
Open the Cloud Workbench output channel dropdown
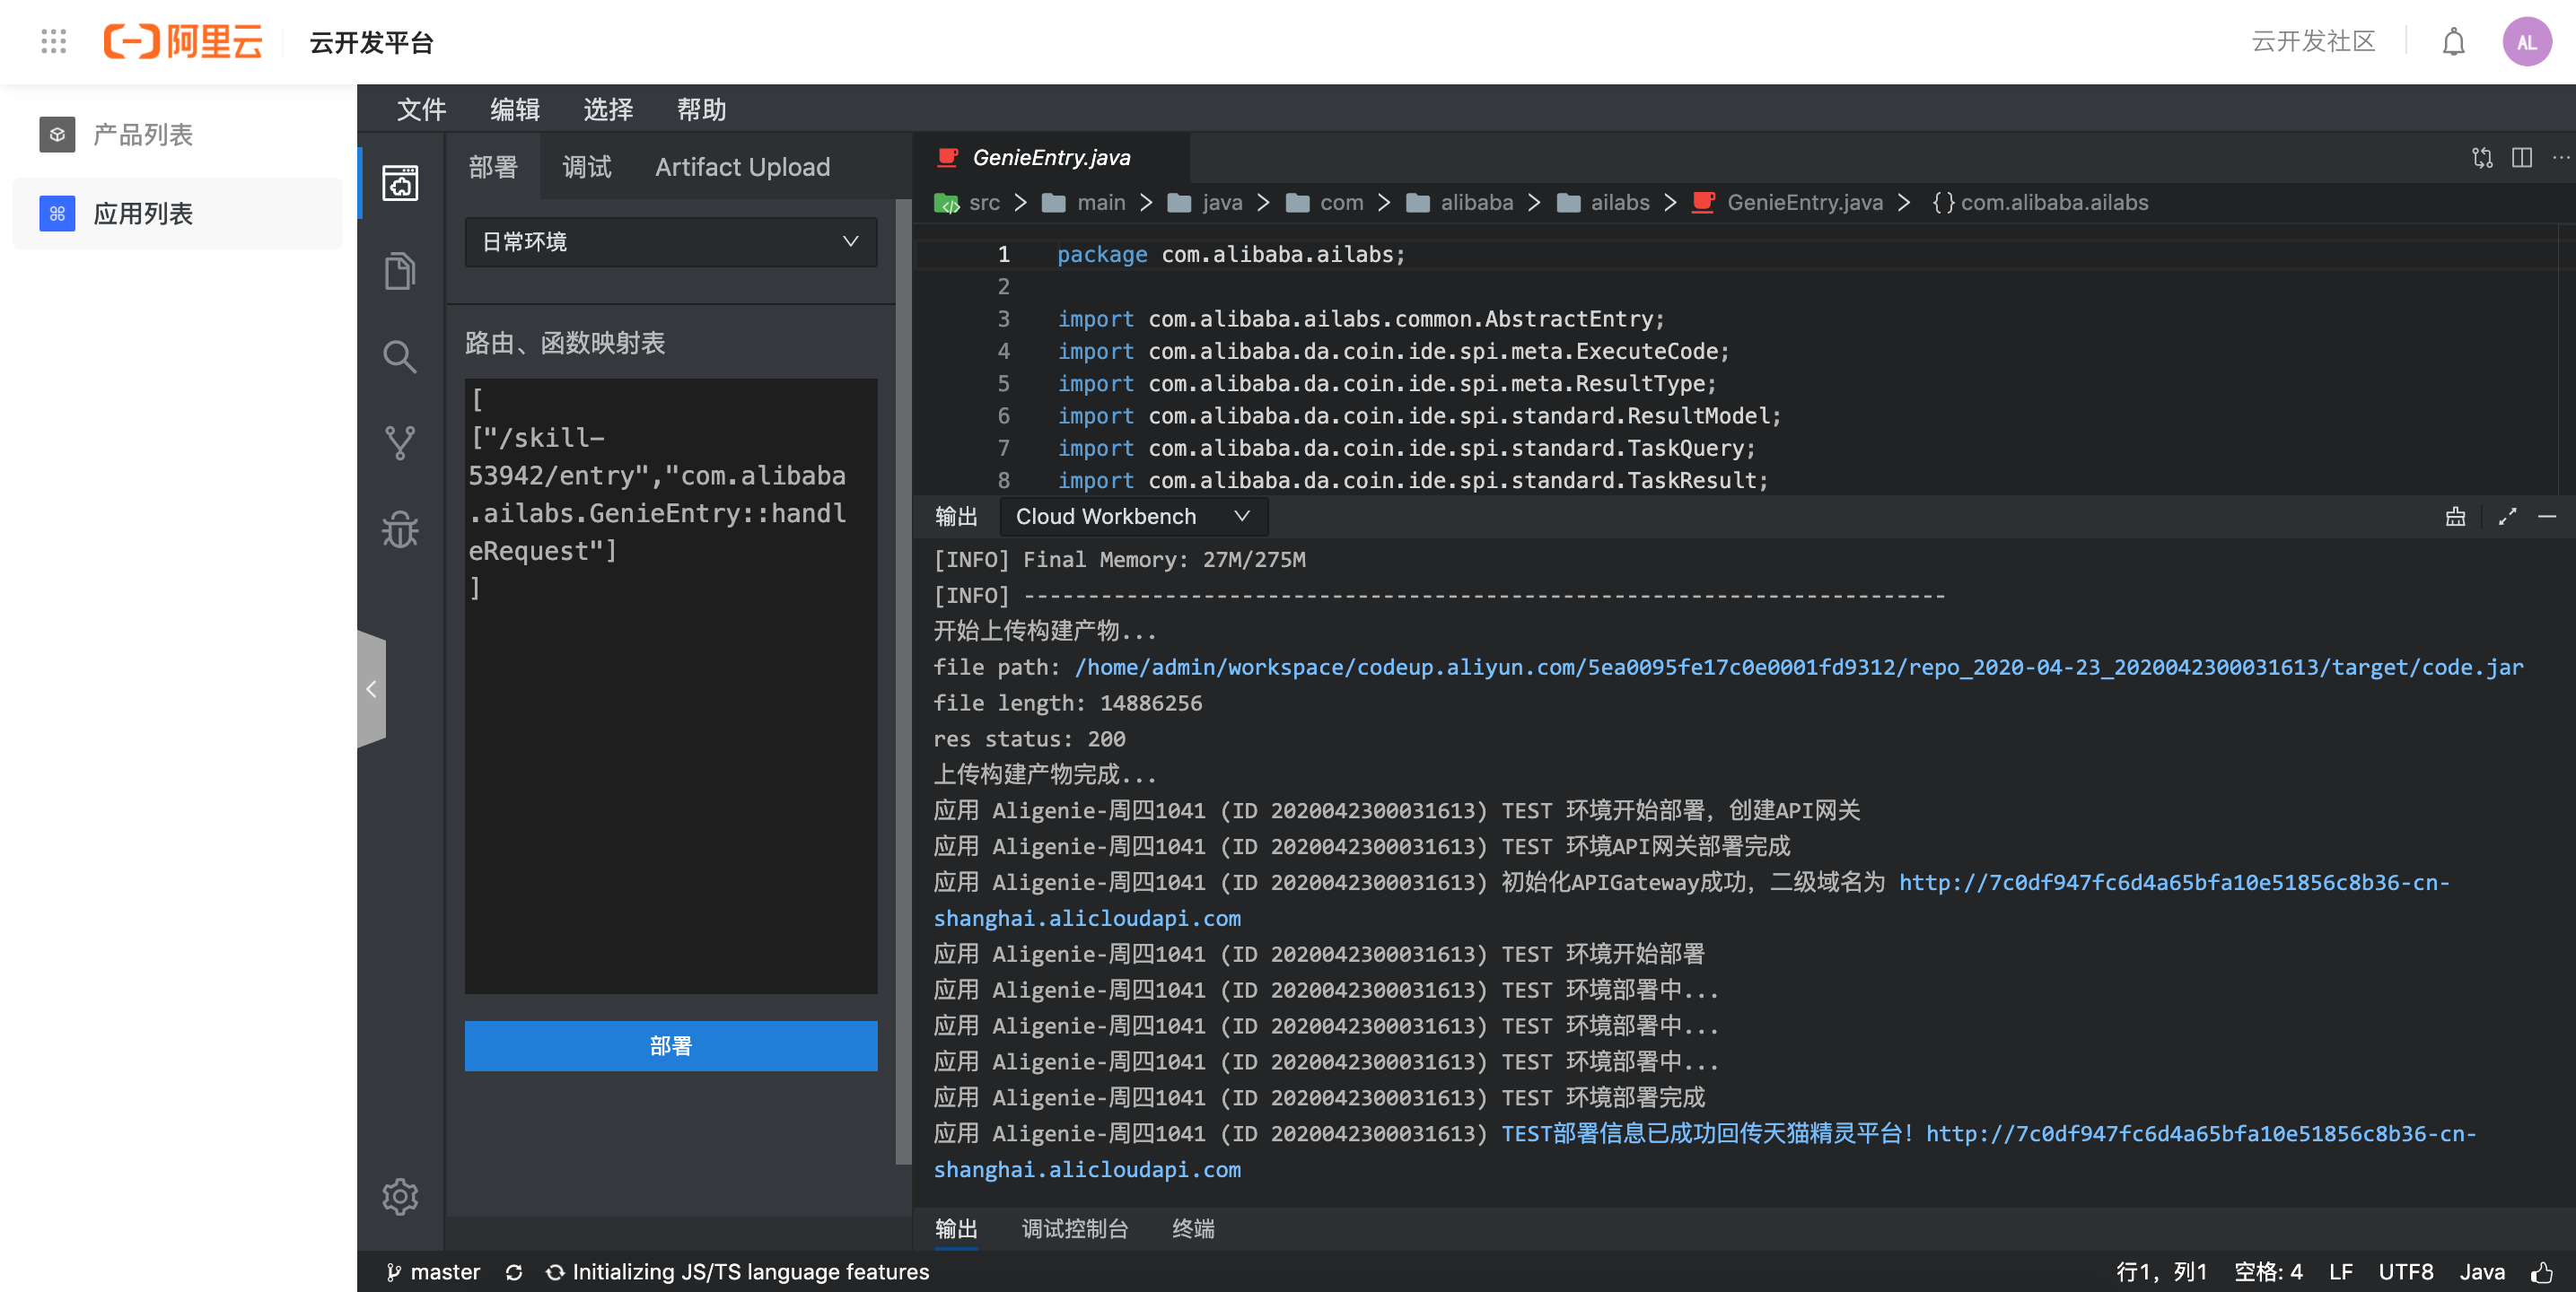tap(1133, 517)
